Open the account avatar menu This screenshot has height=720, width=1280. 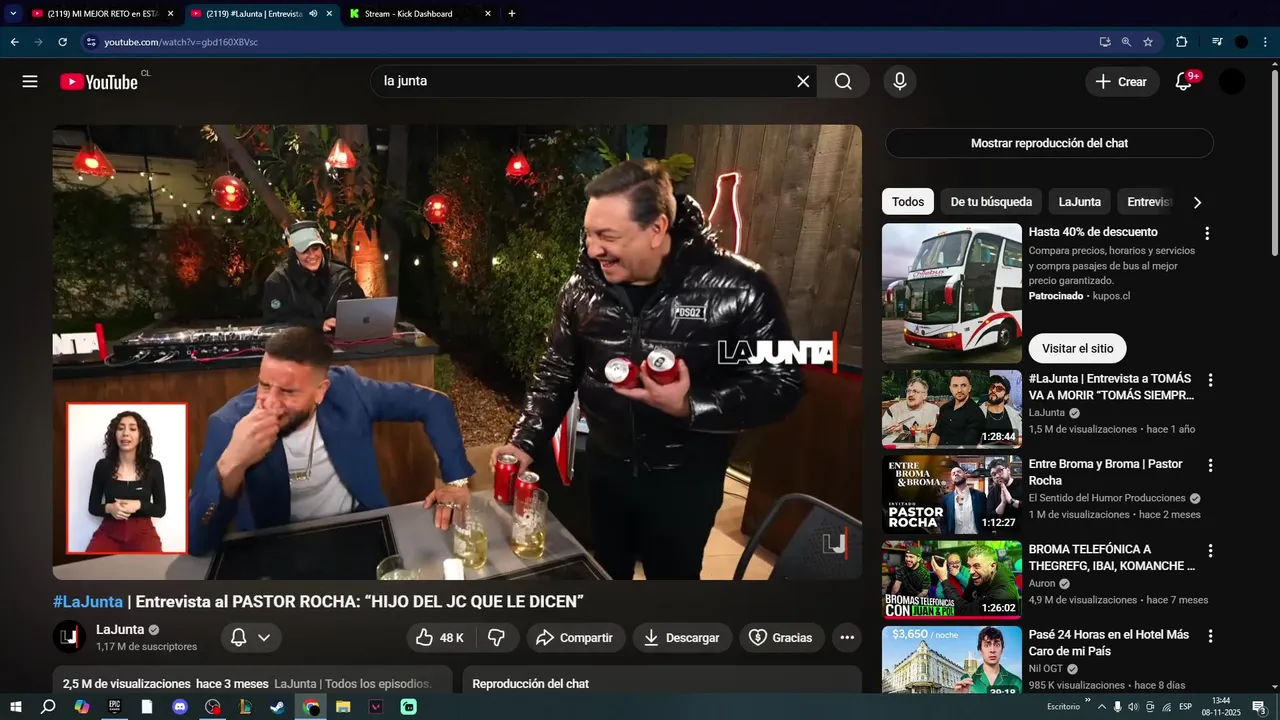pyautogui.click(x=1232, y=82)
